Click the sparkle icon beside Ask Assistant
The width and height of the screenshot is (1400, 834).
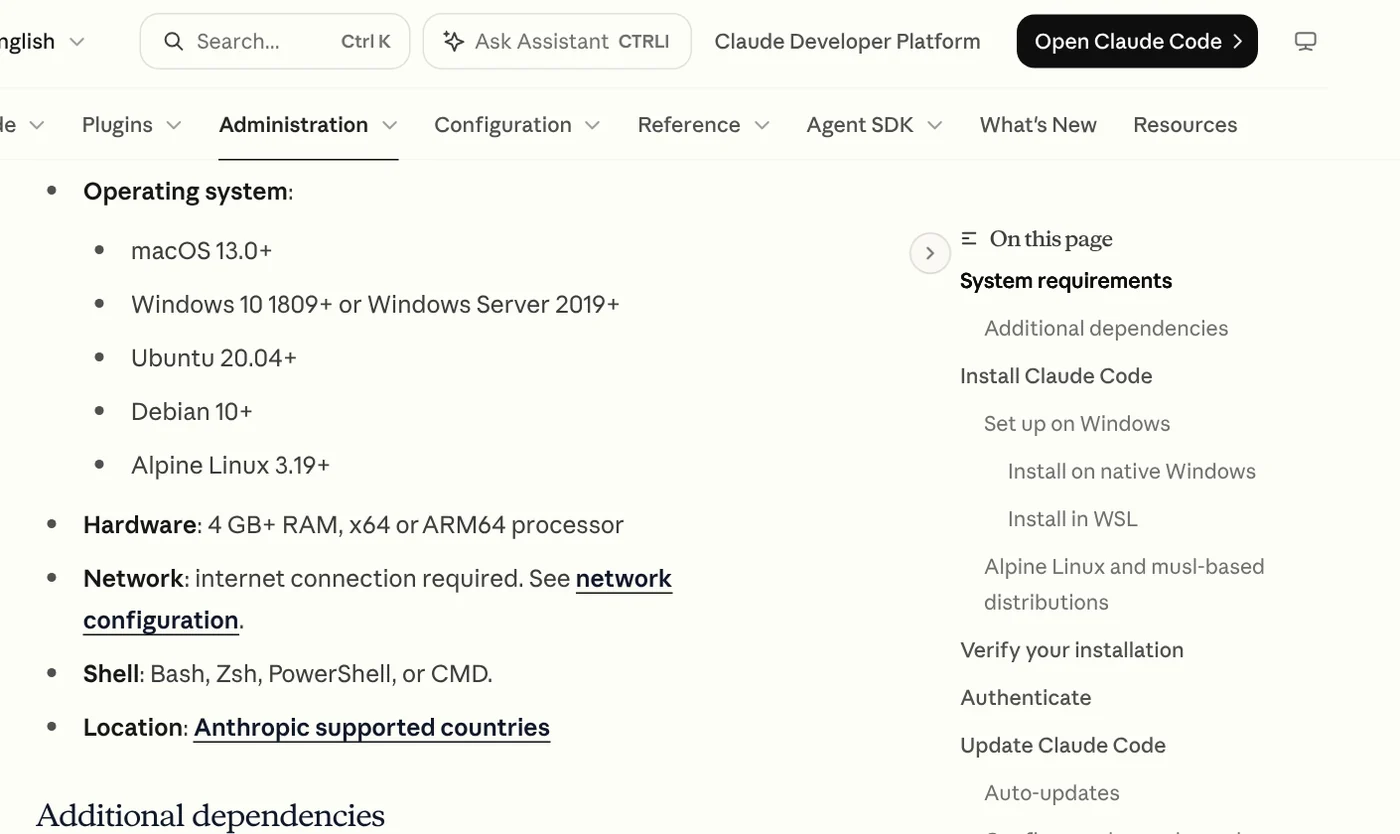[453, 41]
